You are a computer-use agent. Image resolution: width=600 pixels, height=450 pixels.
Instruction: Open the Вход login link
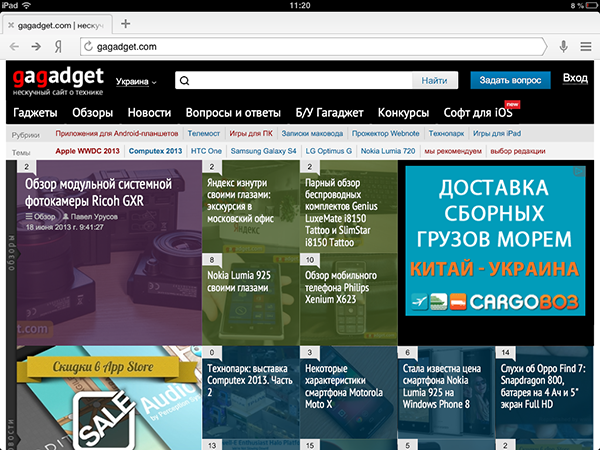(575, 78)
